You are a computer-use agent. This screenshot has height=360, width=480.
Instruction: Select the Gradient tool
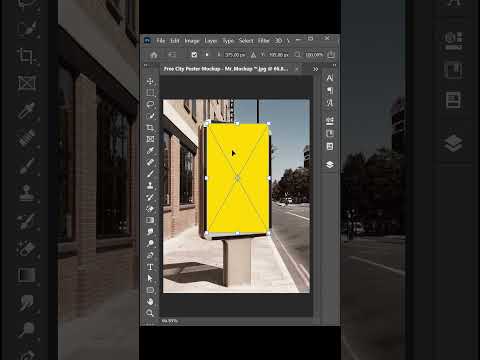[150, 220]
